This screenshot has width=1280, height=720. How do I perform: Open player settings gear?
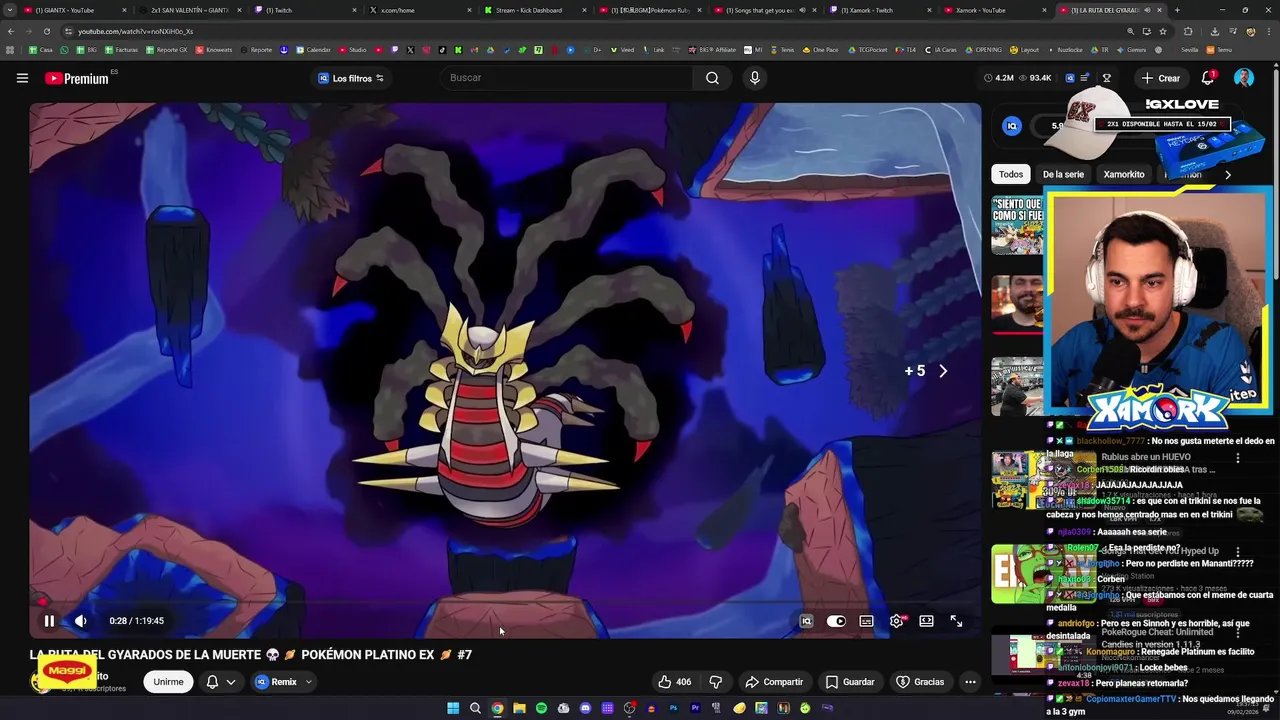(x=897, y=621)
